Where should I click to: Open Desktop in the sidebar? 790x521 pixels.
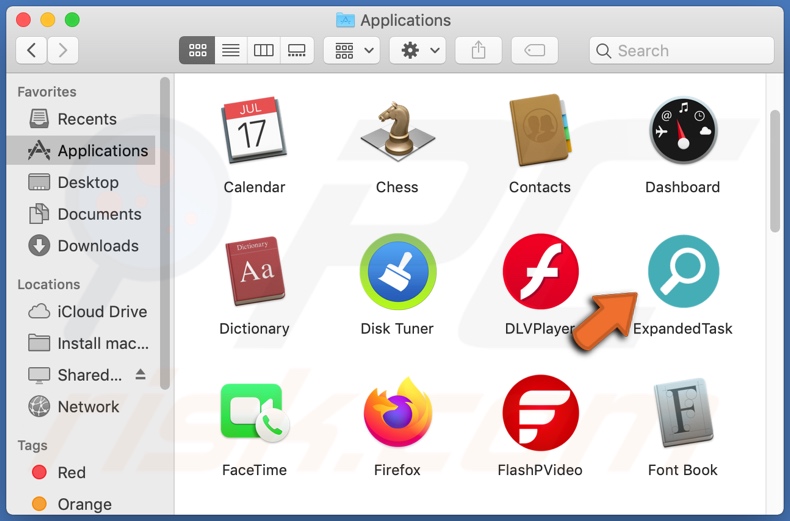81,182
